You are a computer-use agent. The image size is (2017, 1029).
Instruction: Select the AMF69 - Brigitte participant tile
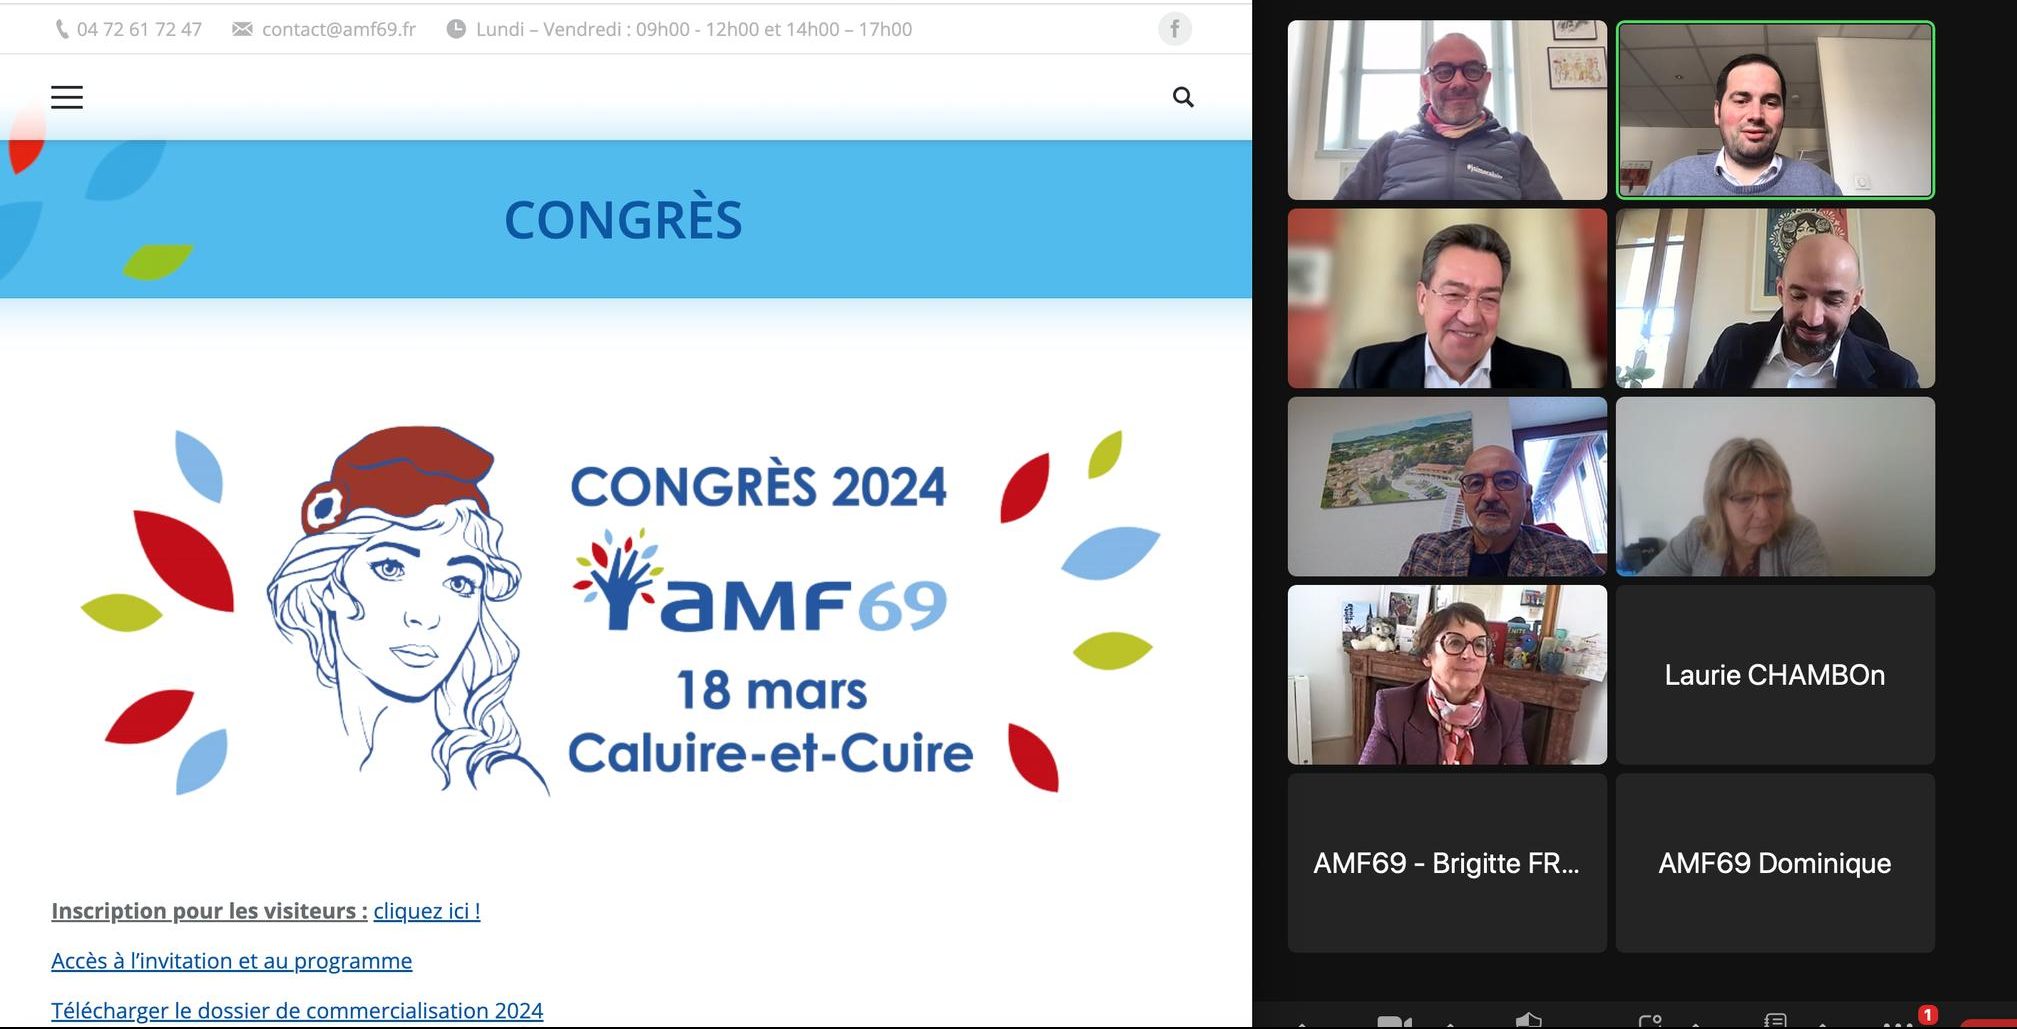point(1447,863)
